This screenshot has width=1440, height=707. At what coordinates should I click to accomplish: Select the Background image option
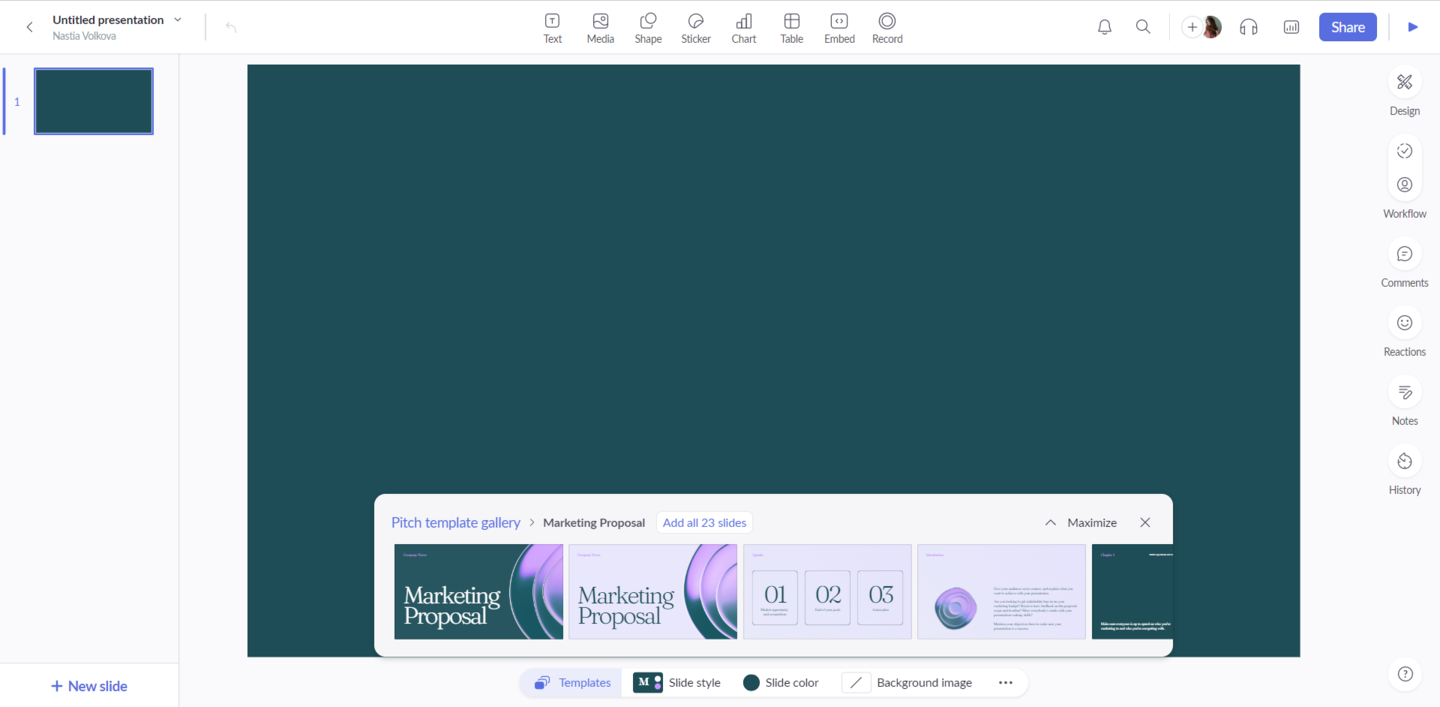click(x=908, y=683)
